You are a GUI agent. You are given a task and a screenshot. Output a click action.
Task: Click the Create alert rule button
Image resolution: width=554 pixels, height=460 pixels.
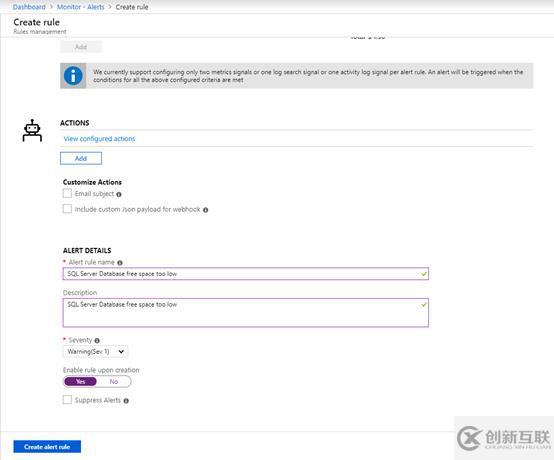(47, 447)
